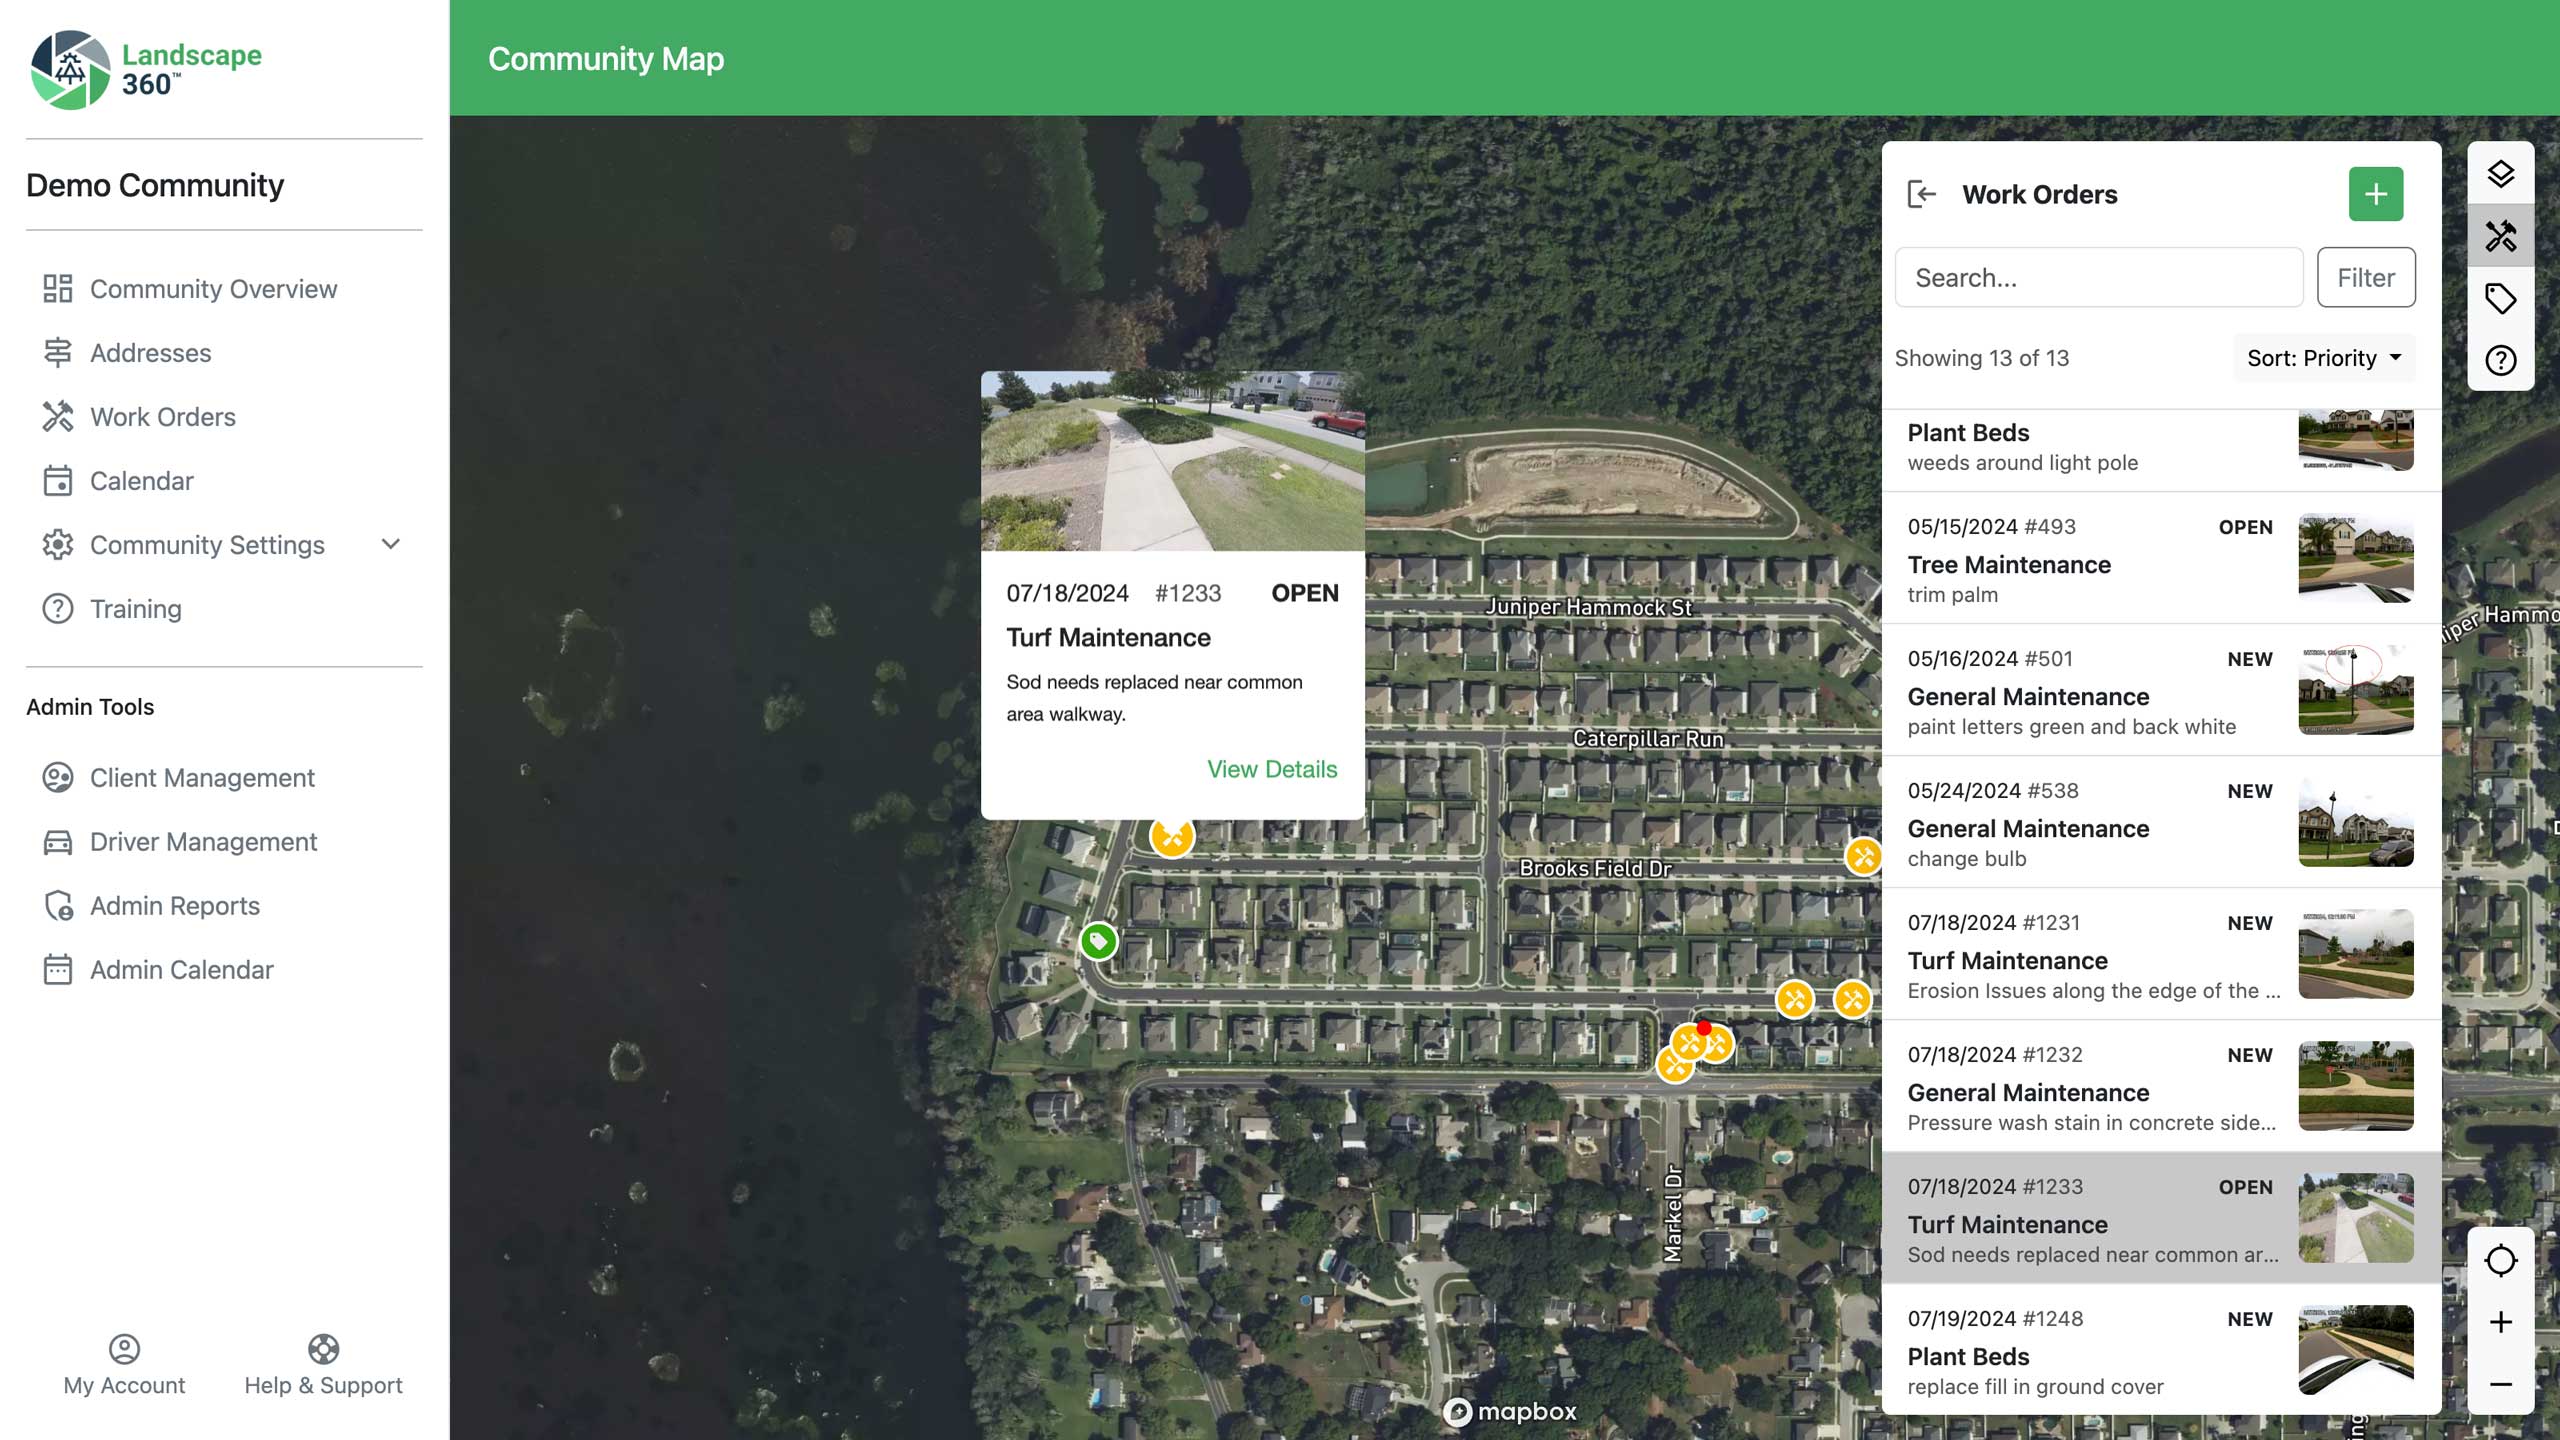Zoom out the map with minus icon
Image resolution: width=2560 pixels, height=1440 pixels.
(x=2500, y=1384)
